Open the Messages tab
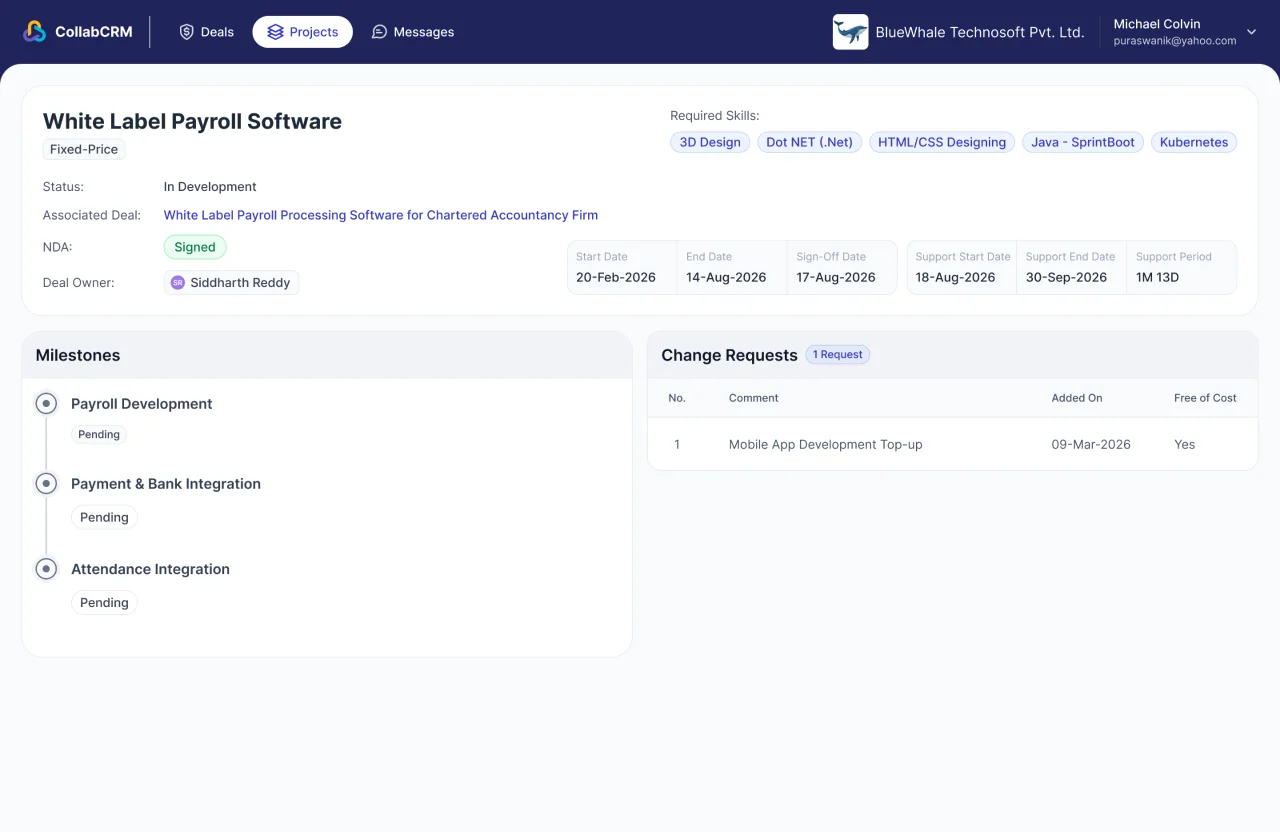The width and height of the screenshot is (1280, 832). click(x=412, y=32)
